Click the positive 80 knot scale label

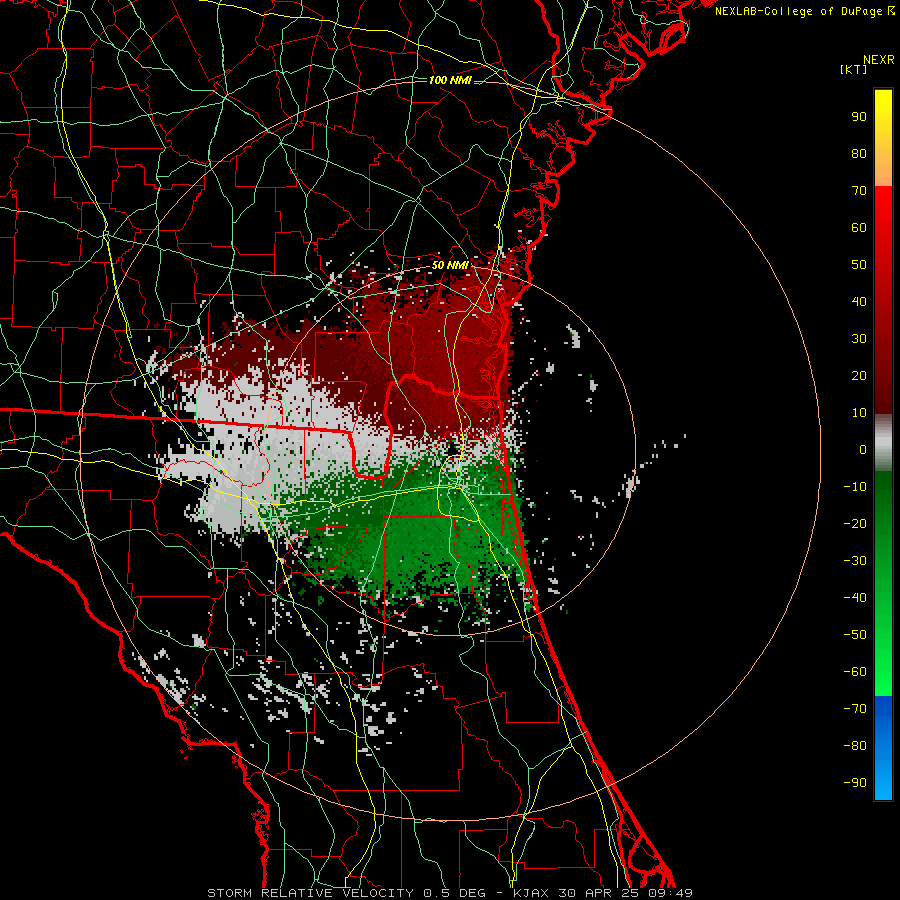[859, 154]
